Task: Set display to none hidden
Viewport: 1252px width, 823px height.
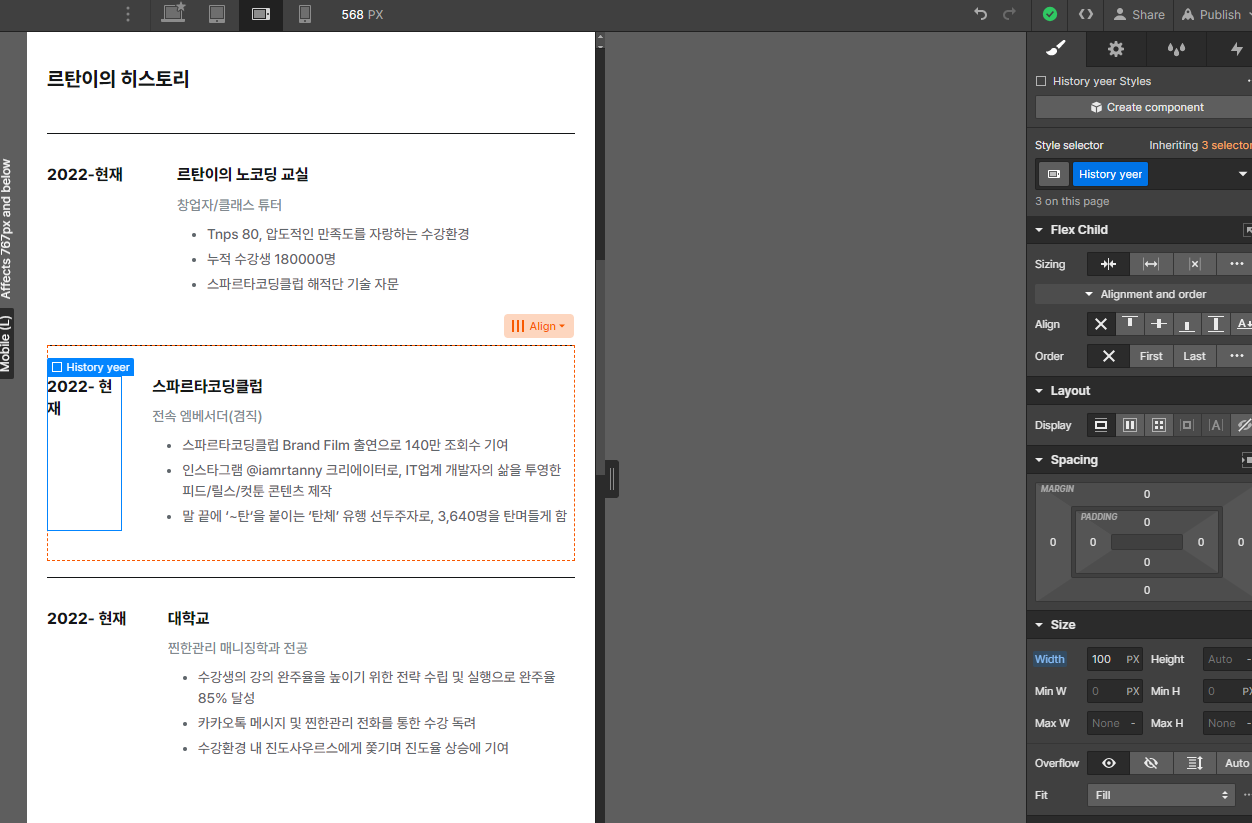Action: coord(1243,425)
